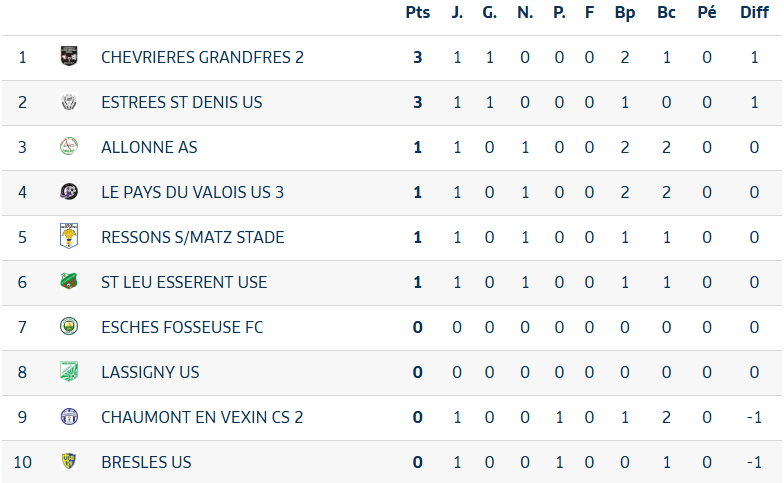Click the Chaumont en Vexin CS 2 crest
The width and height of the screenshot is (784, 483).
pyautogui.click(x=69, y=417)
